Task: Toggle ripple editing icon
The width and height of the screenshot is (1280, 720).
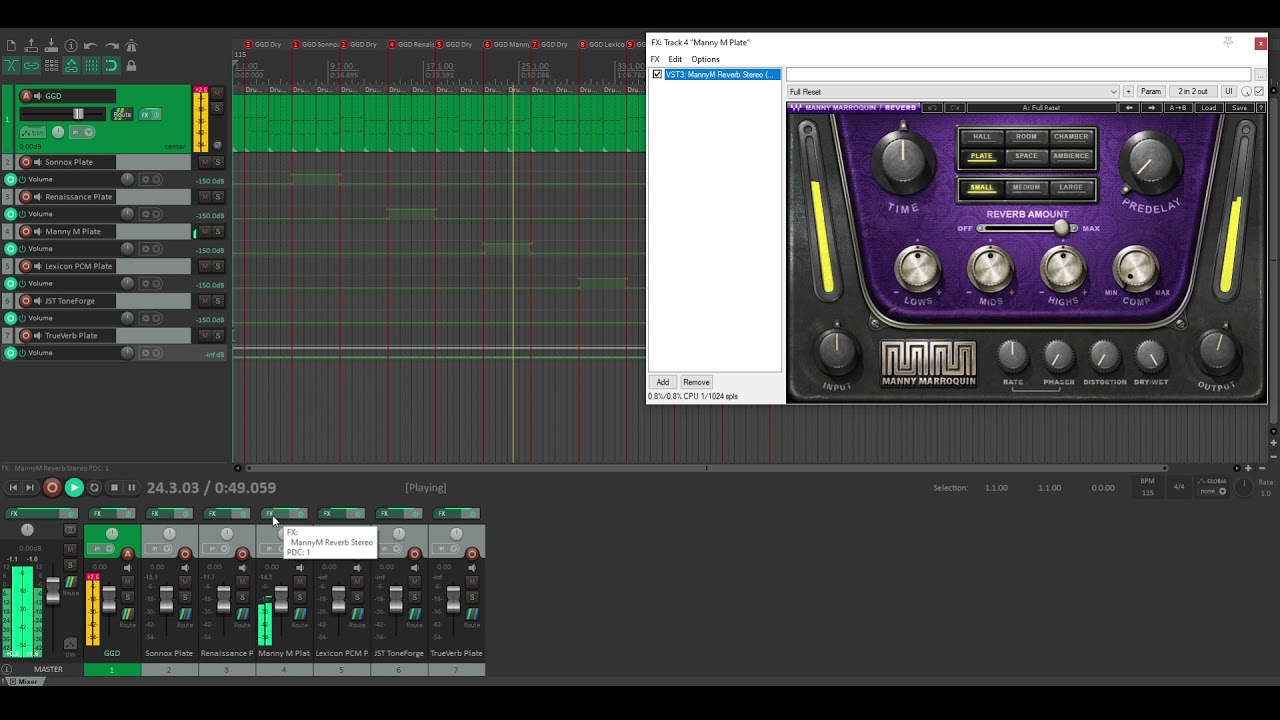Action: [x=51, y=66]
